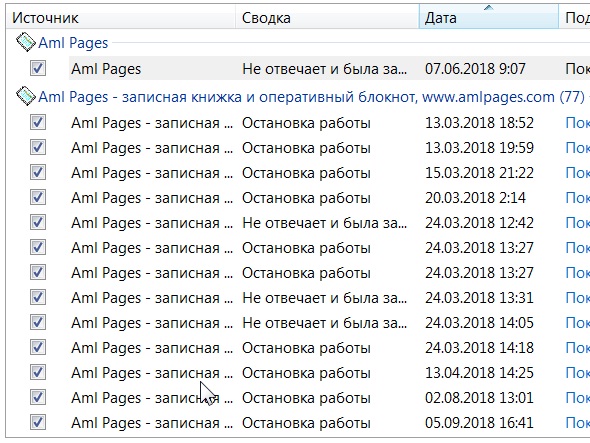Uncheck the 13.03.2018 18:52 report checkbox

click(38, 122)
